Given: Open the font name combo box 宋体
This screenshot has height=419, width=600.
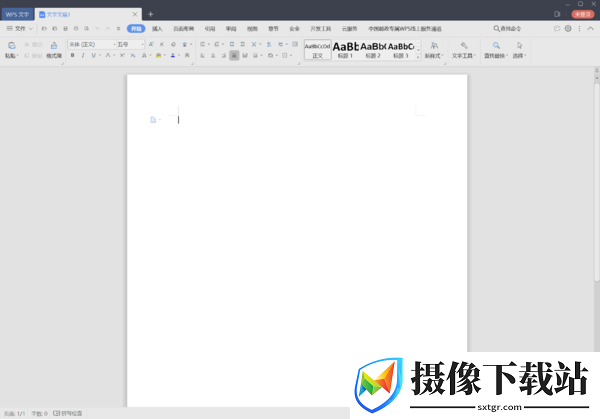Looking at the screenshot, I should pos(91,44).
